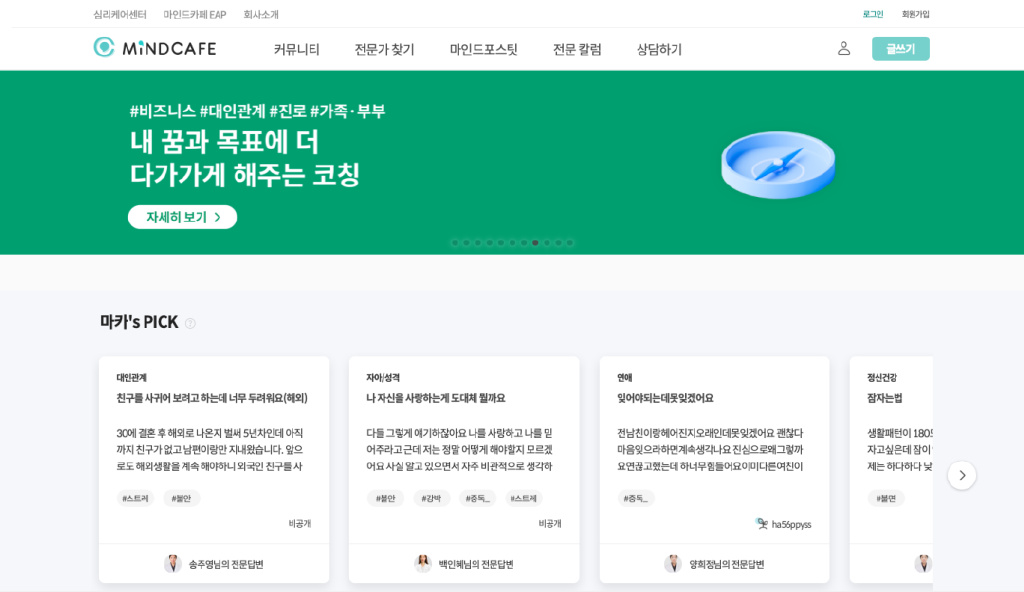Screen dimensions: 1024x592
Task: Click the ha56ppyss user avatar icon
Action: pos(761,523)
